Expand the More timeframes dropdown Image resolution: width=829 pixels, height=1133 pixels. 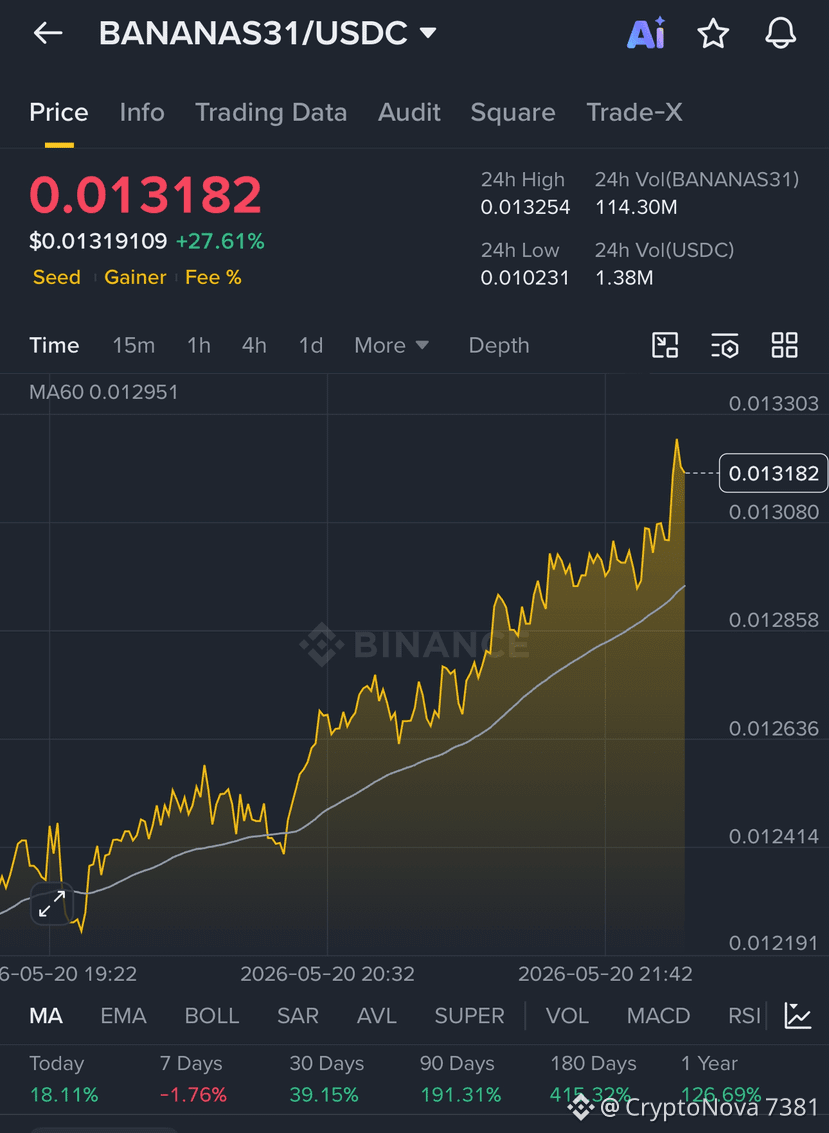pyautogui.click(x=391, y=345)
